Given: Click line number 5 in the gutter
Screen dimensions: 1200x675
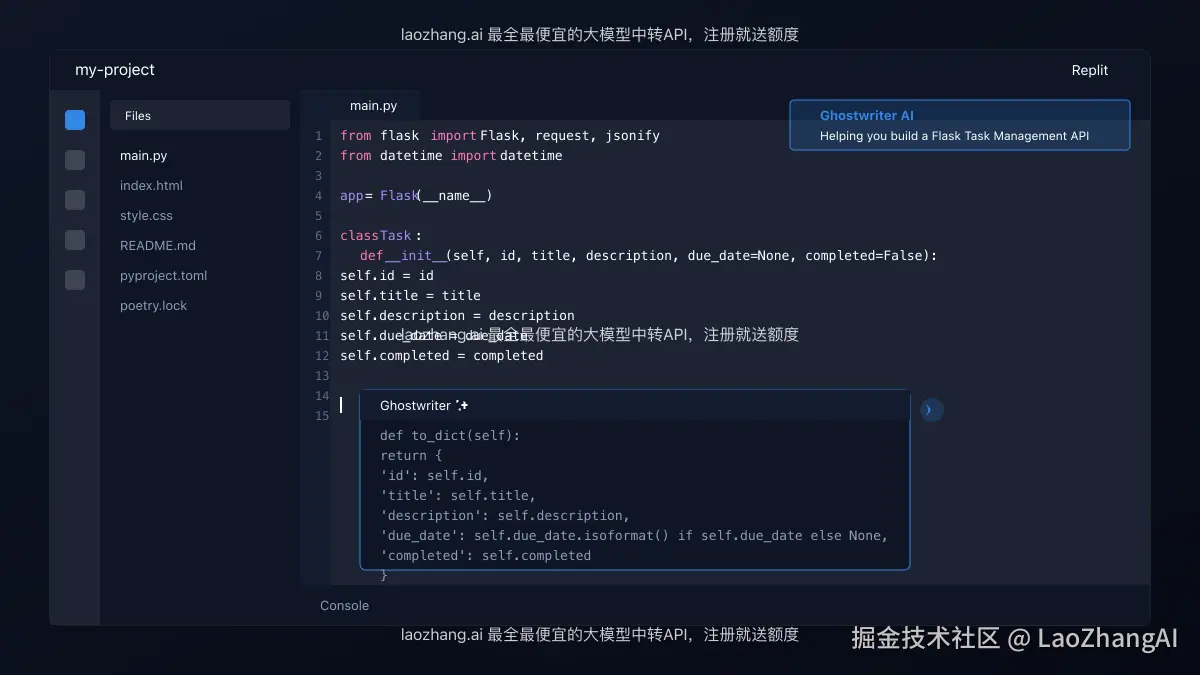Looking at the screenshot, I should coord(318,215).
